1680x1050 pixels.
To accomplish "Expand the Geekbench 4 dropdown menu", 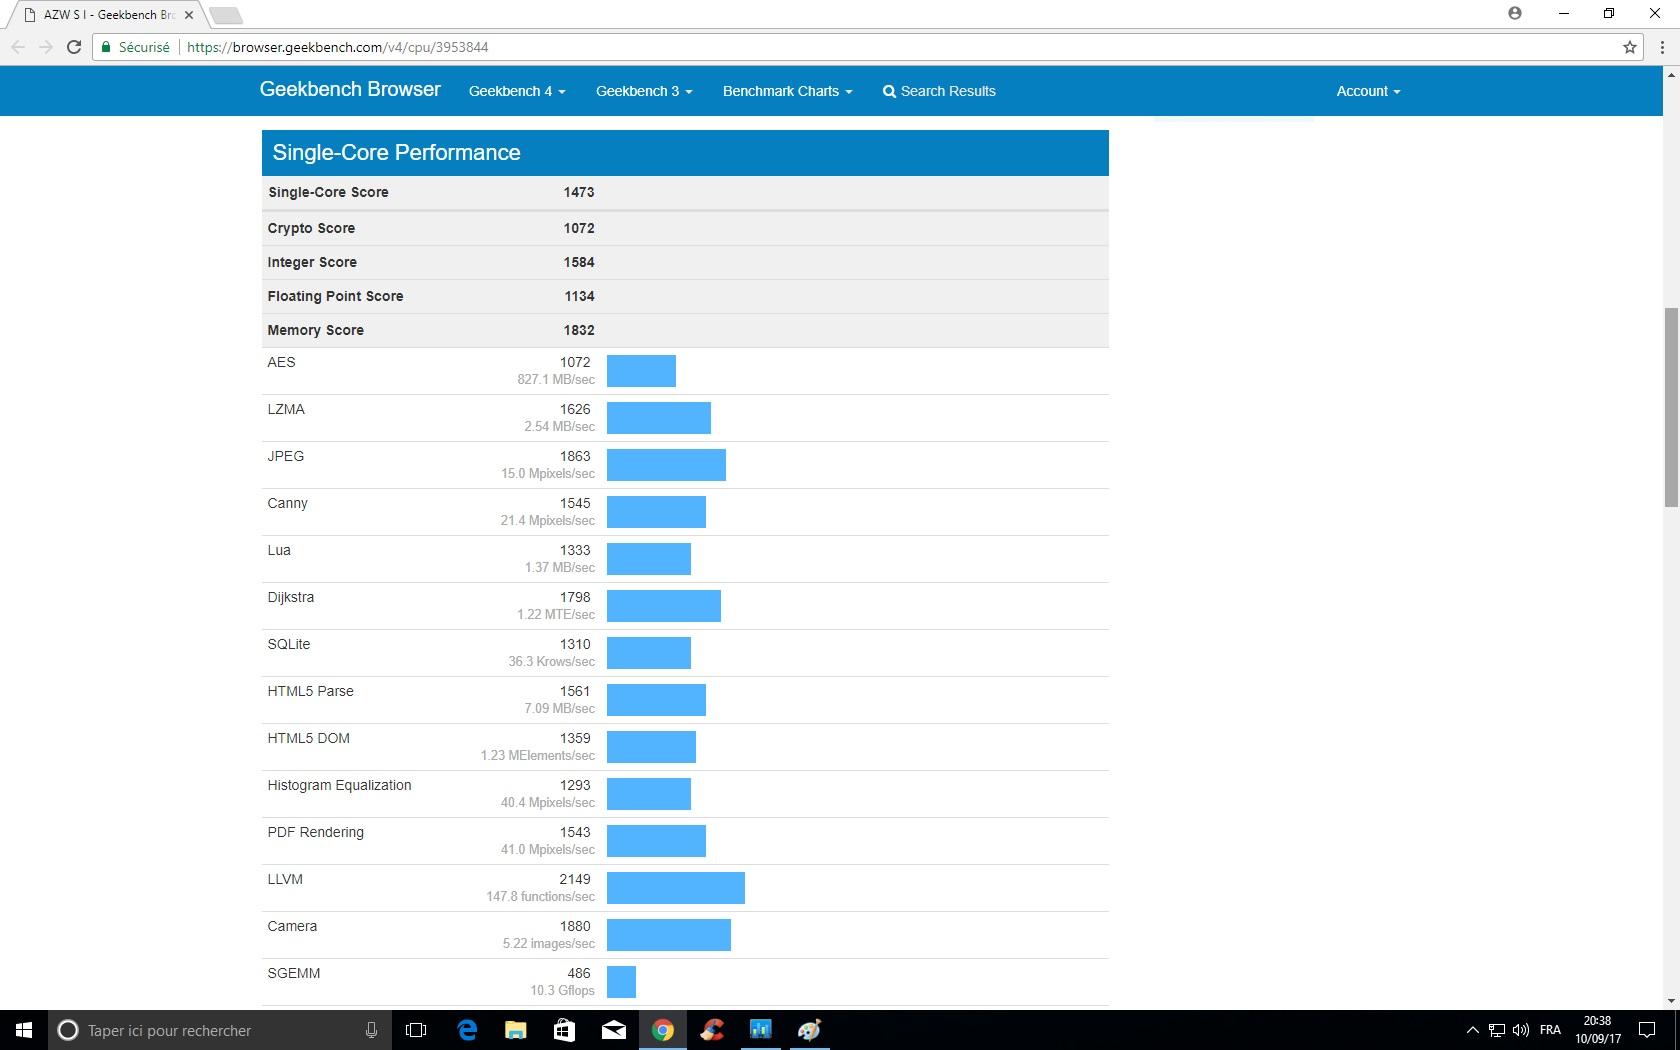I will pyautogui.click(x=517, y=91).
